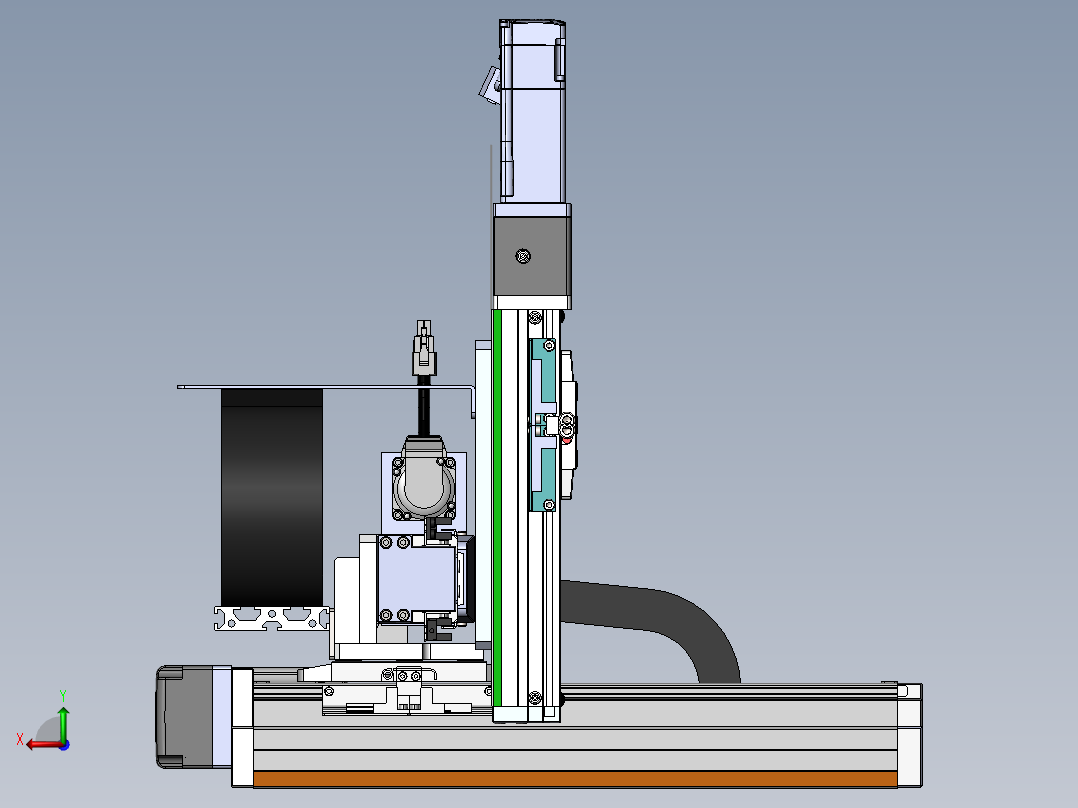Viewport: 1078px width, 808px height.
Task: Click the red X axis arrow of triad
Action: point(36,743)
